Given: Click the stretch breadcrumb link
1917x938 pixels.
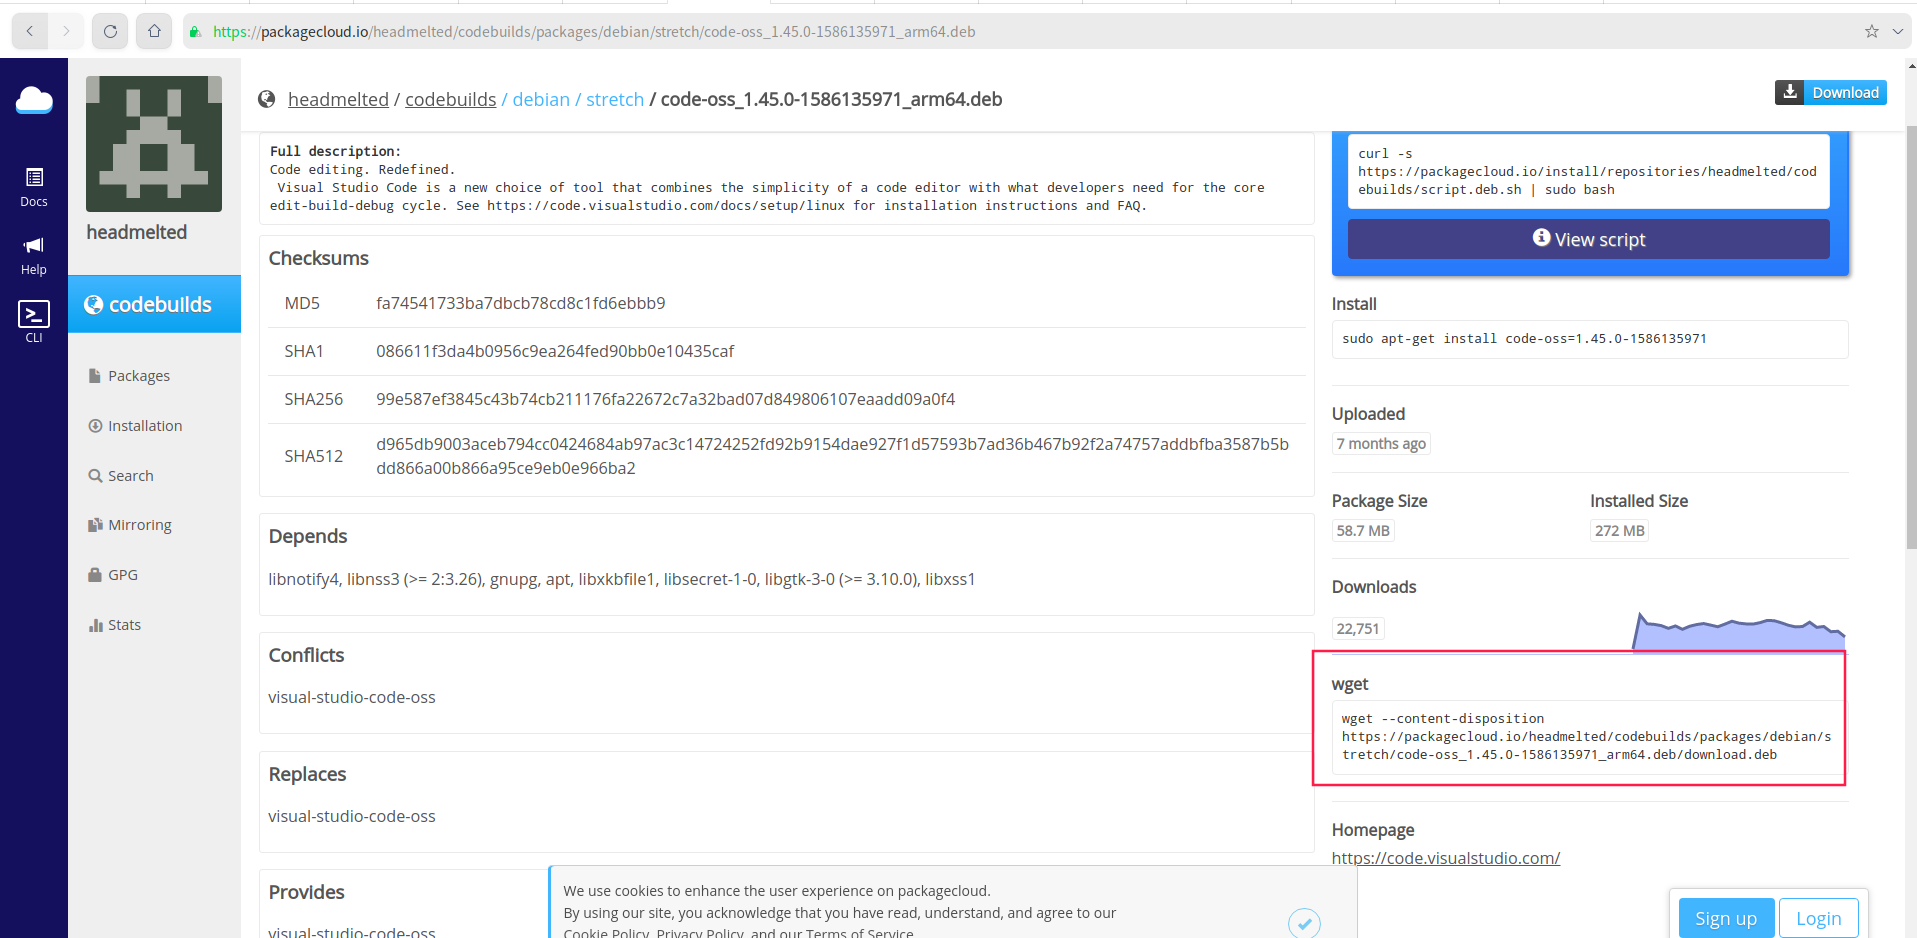Looking at the screenshot, I should 615,99.
